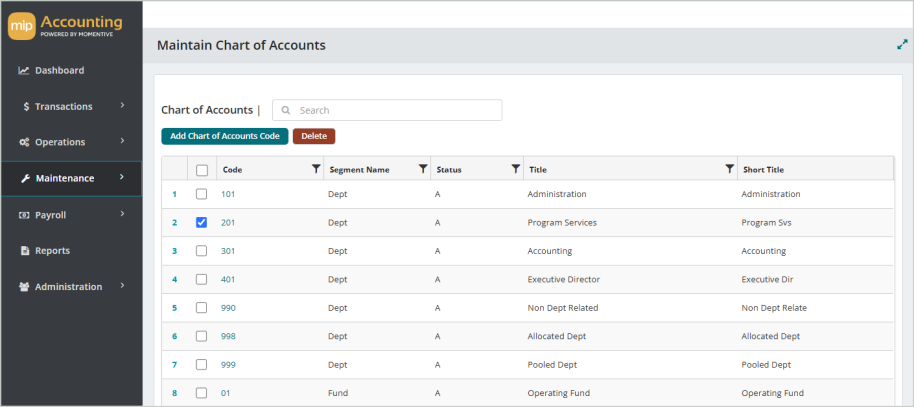Open the Status column filter icon
Screen dimensions: 914x407
(515, 169)
